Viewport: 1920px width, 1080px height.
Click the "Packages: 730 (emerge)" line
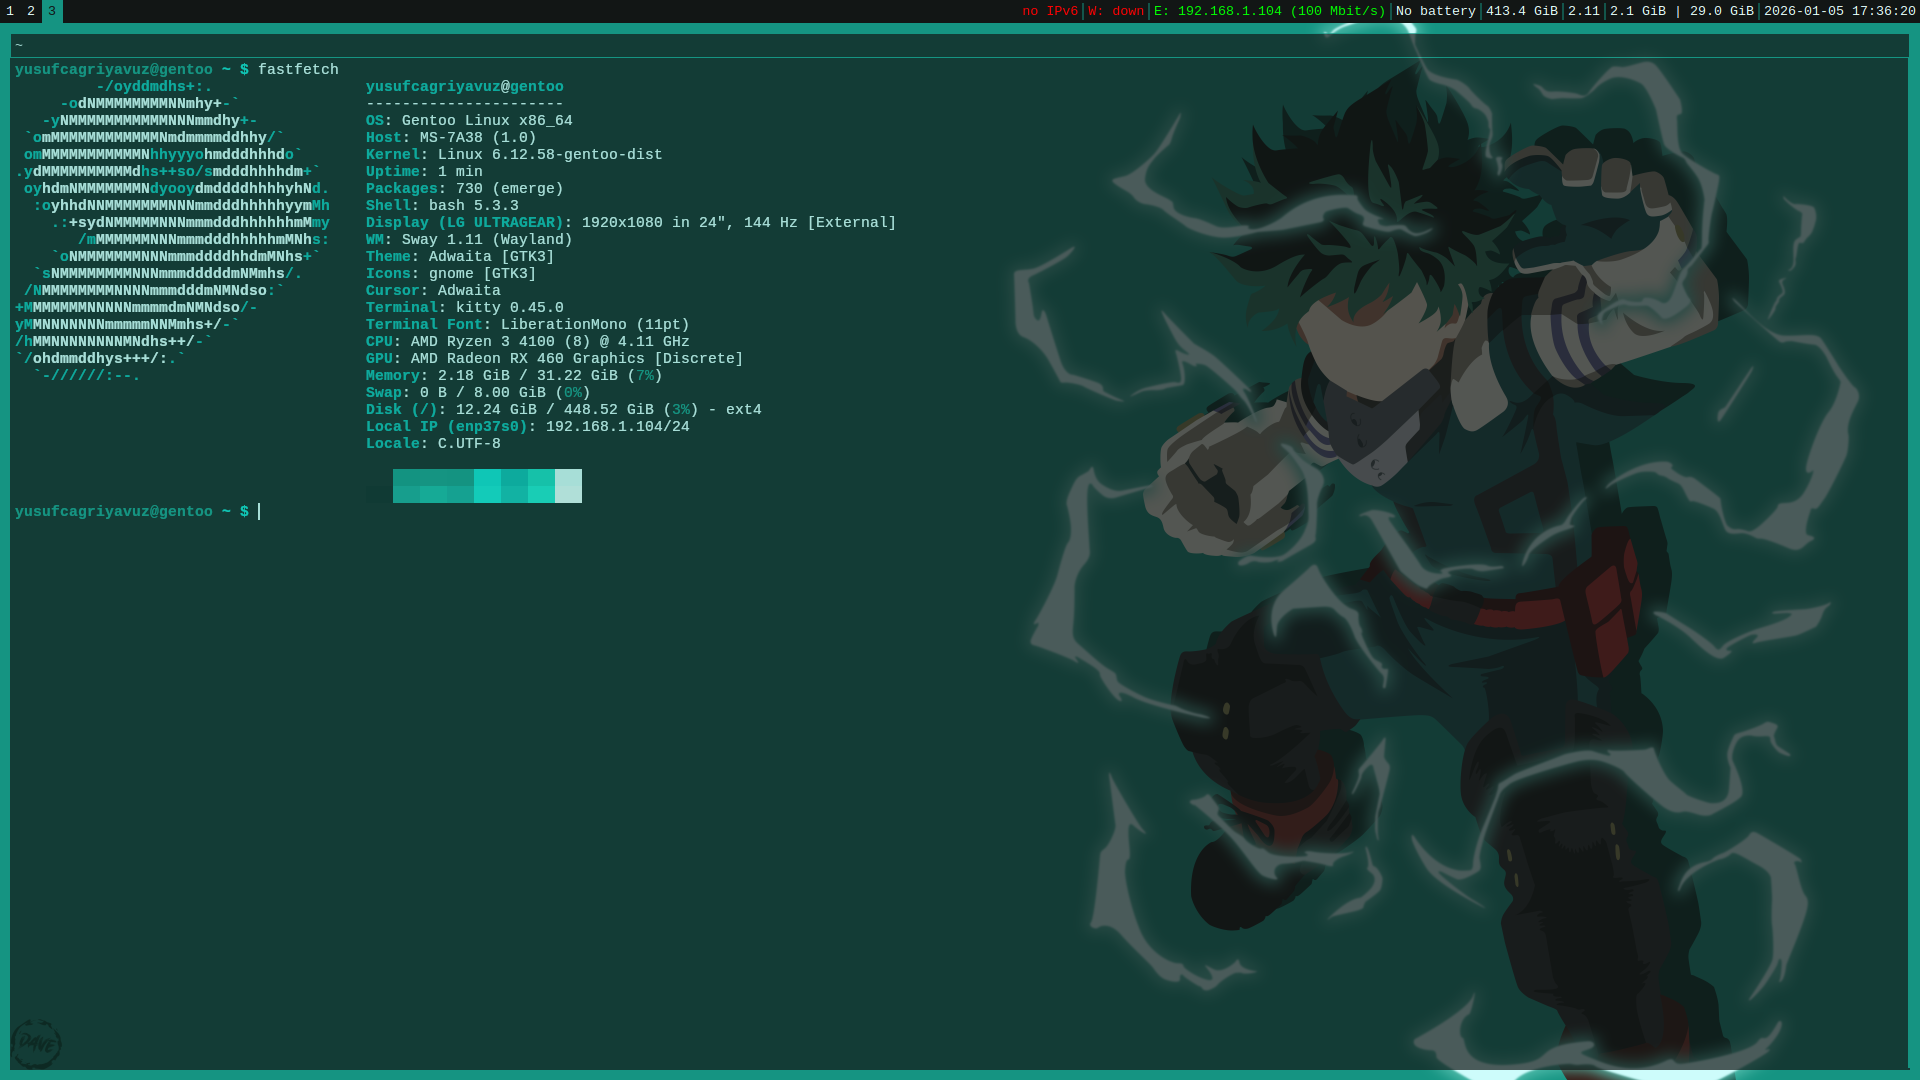(x=465, y=189)
